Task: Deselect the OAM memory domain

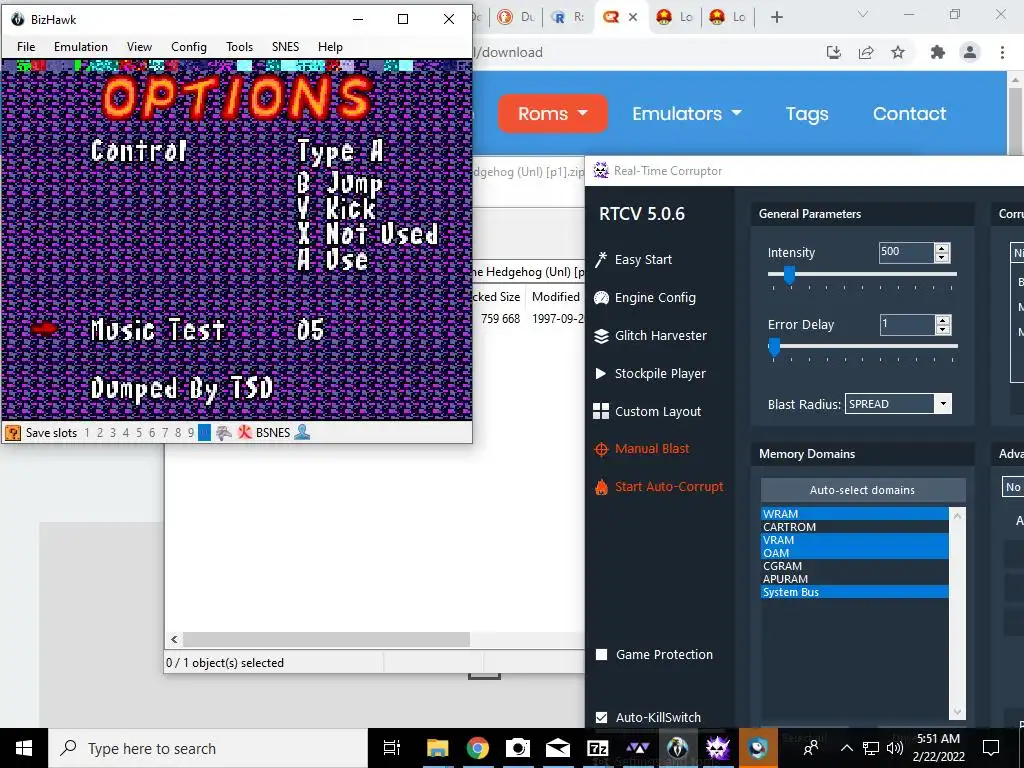Action: pos(854,553)
